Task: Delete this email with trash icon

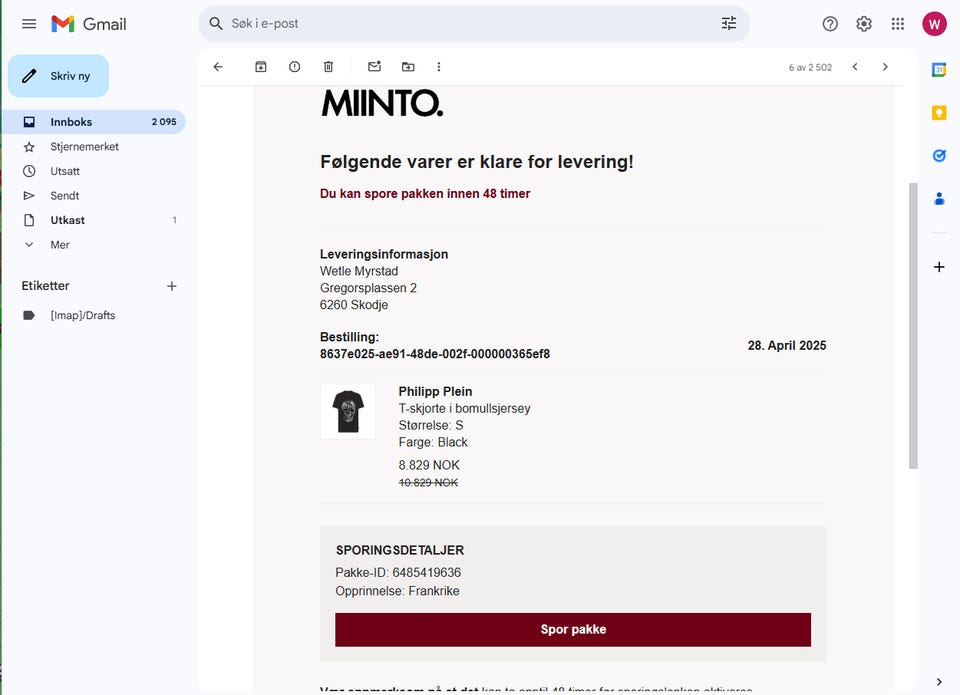Action: click(328, 67)
